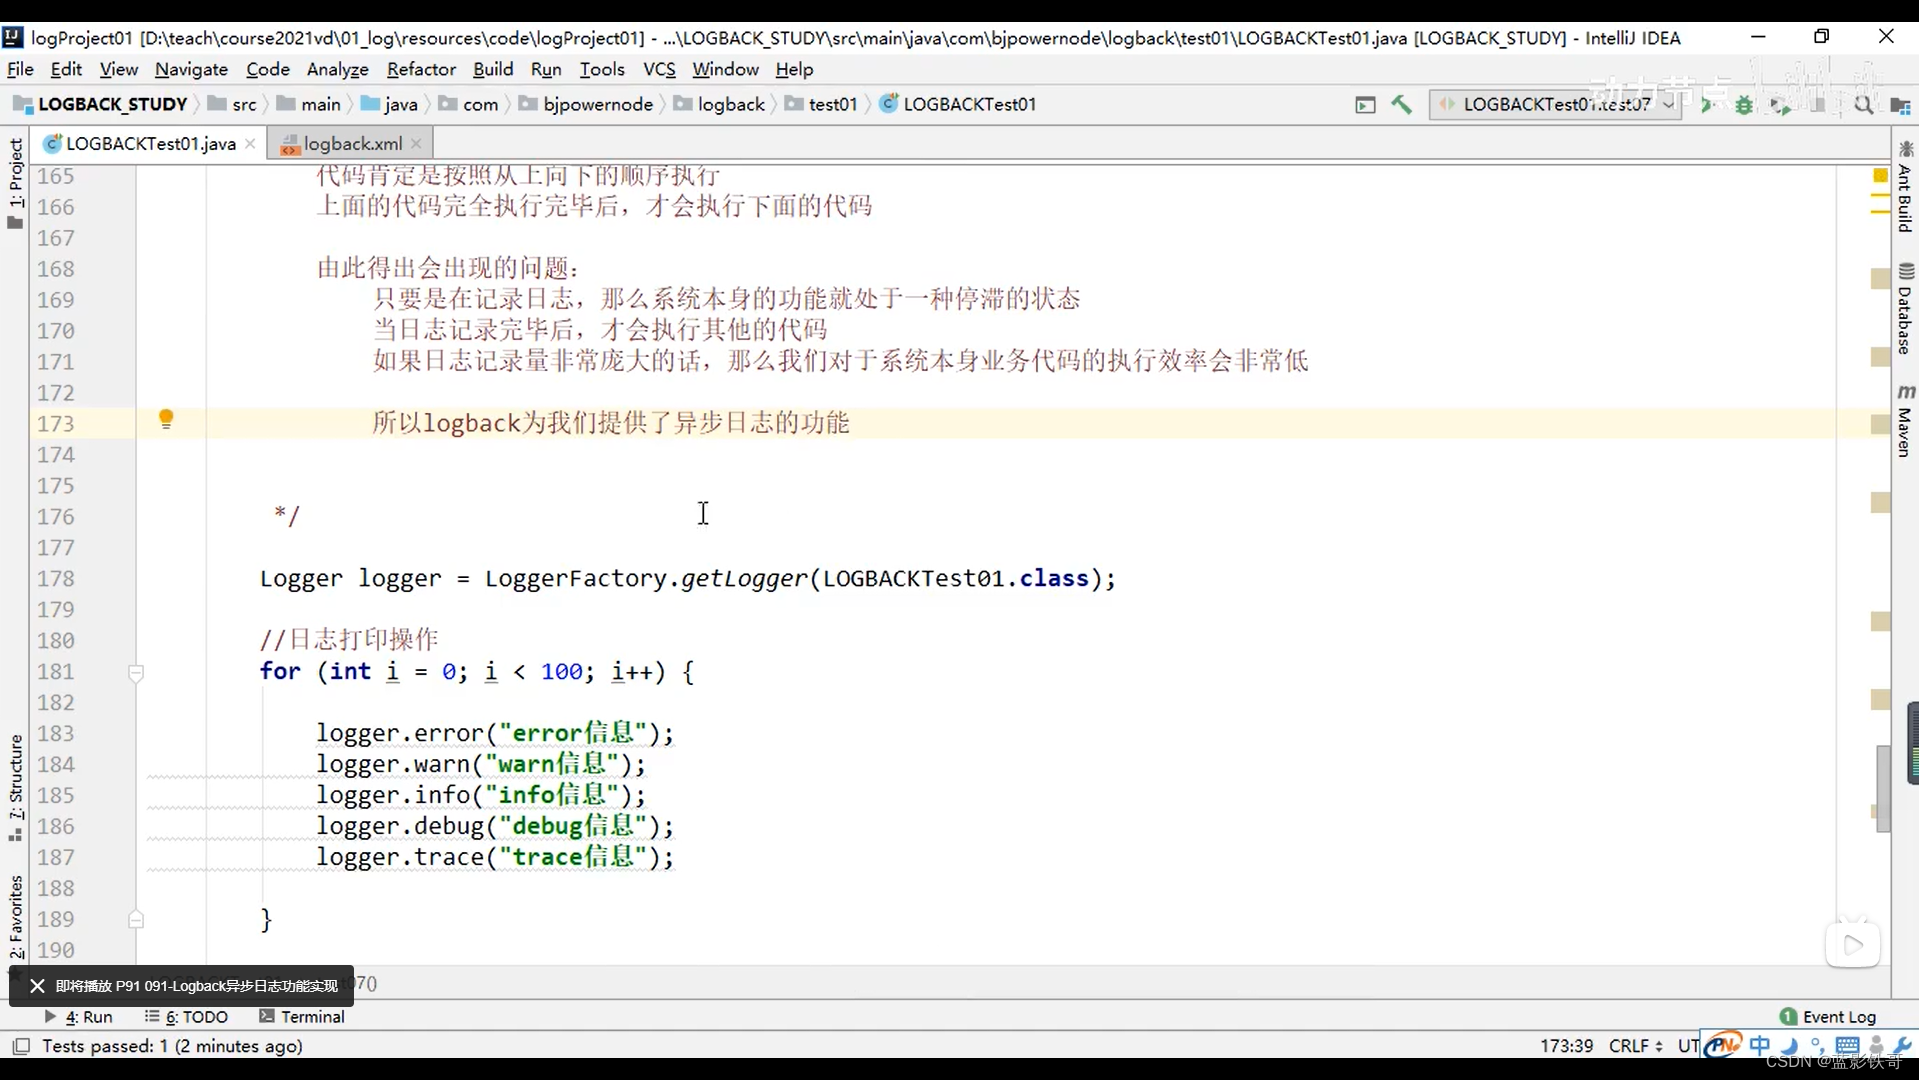This screenshot has height=1080, width=1919.
Task: Open the Edit menu
Action: [66, 69]
